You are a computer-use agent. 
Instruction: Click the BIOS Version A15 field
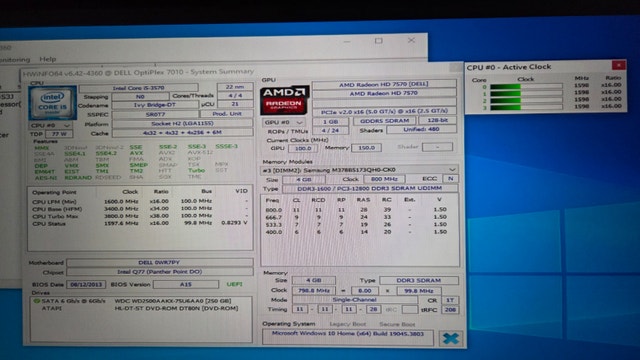186,284
